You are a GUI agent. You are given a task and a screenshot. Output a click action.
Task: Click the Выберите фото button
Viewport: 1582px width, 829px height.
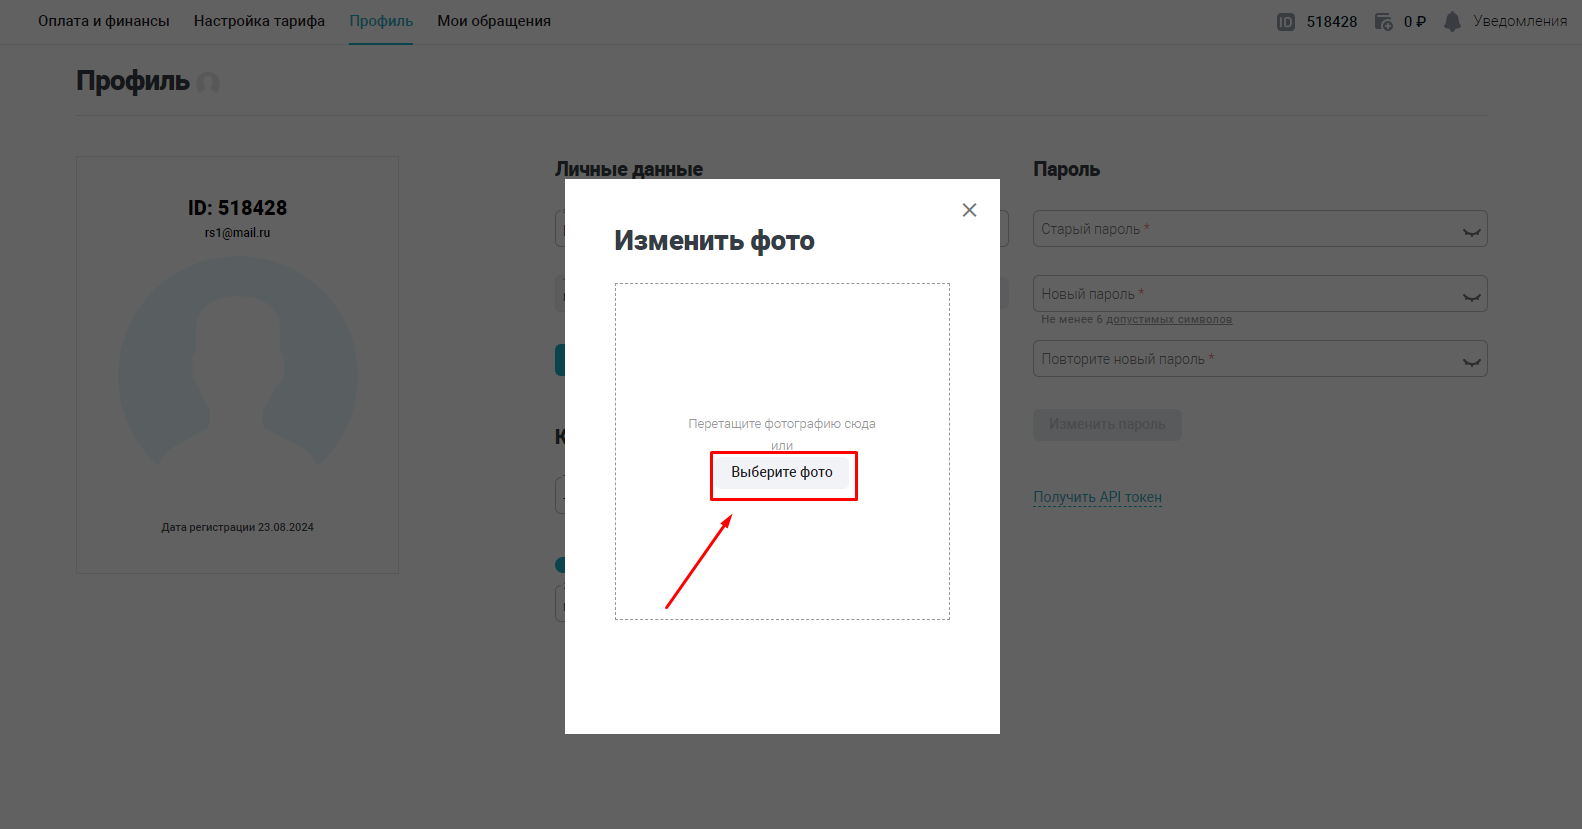click(782, 472)
